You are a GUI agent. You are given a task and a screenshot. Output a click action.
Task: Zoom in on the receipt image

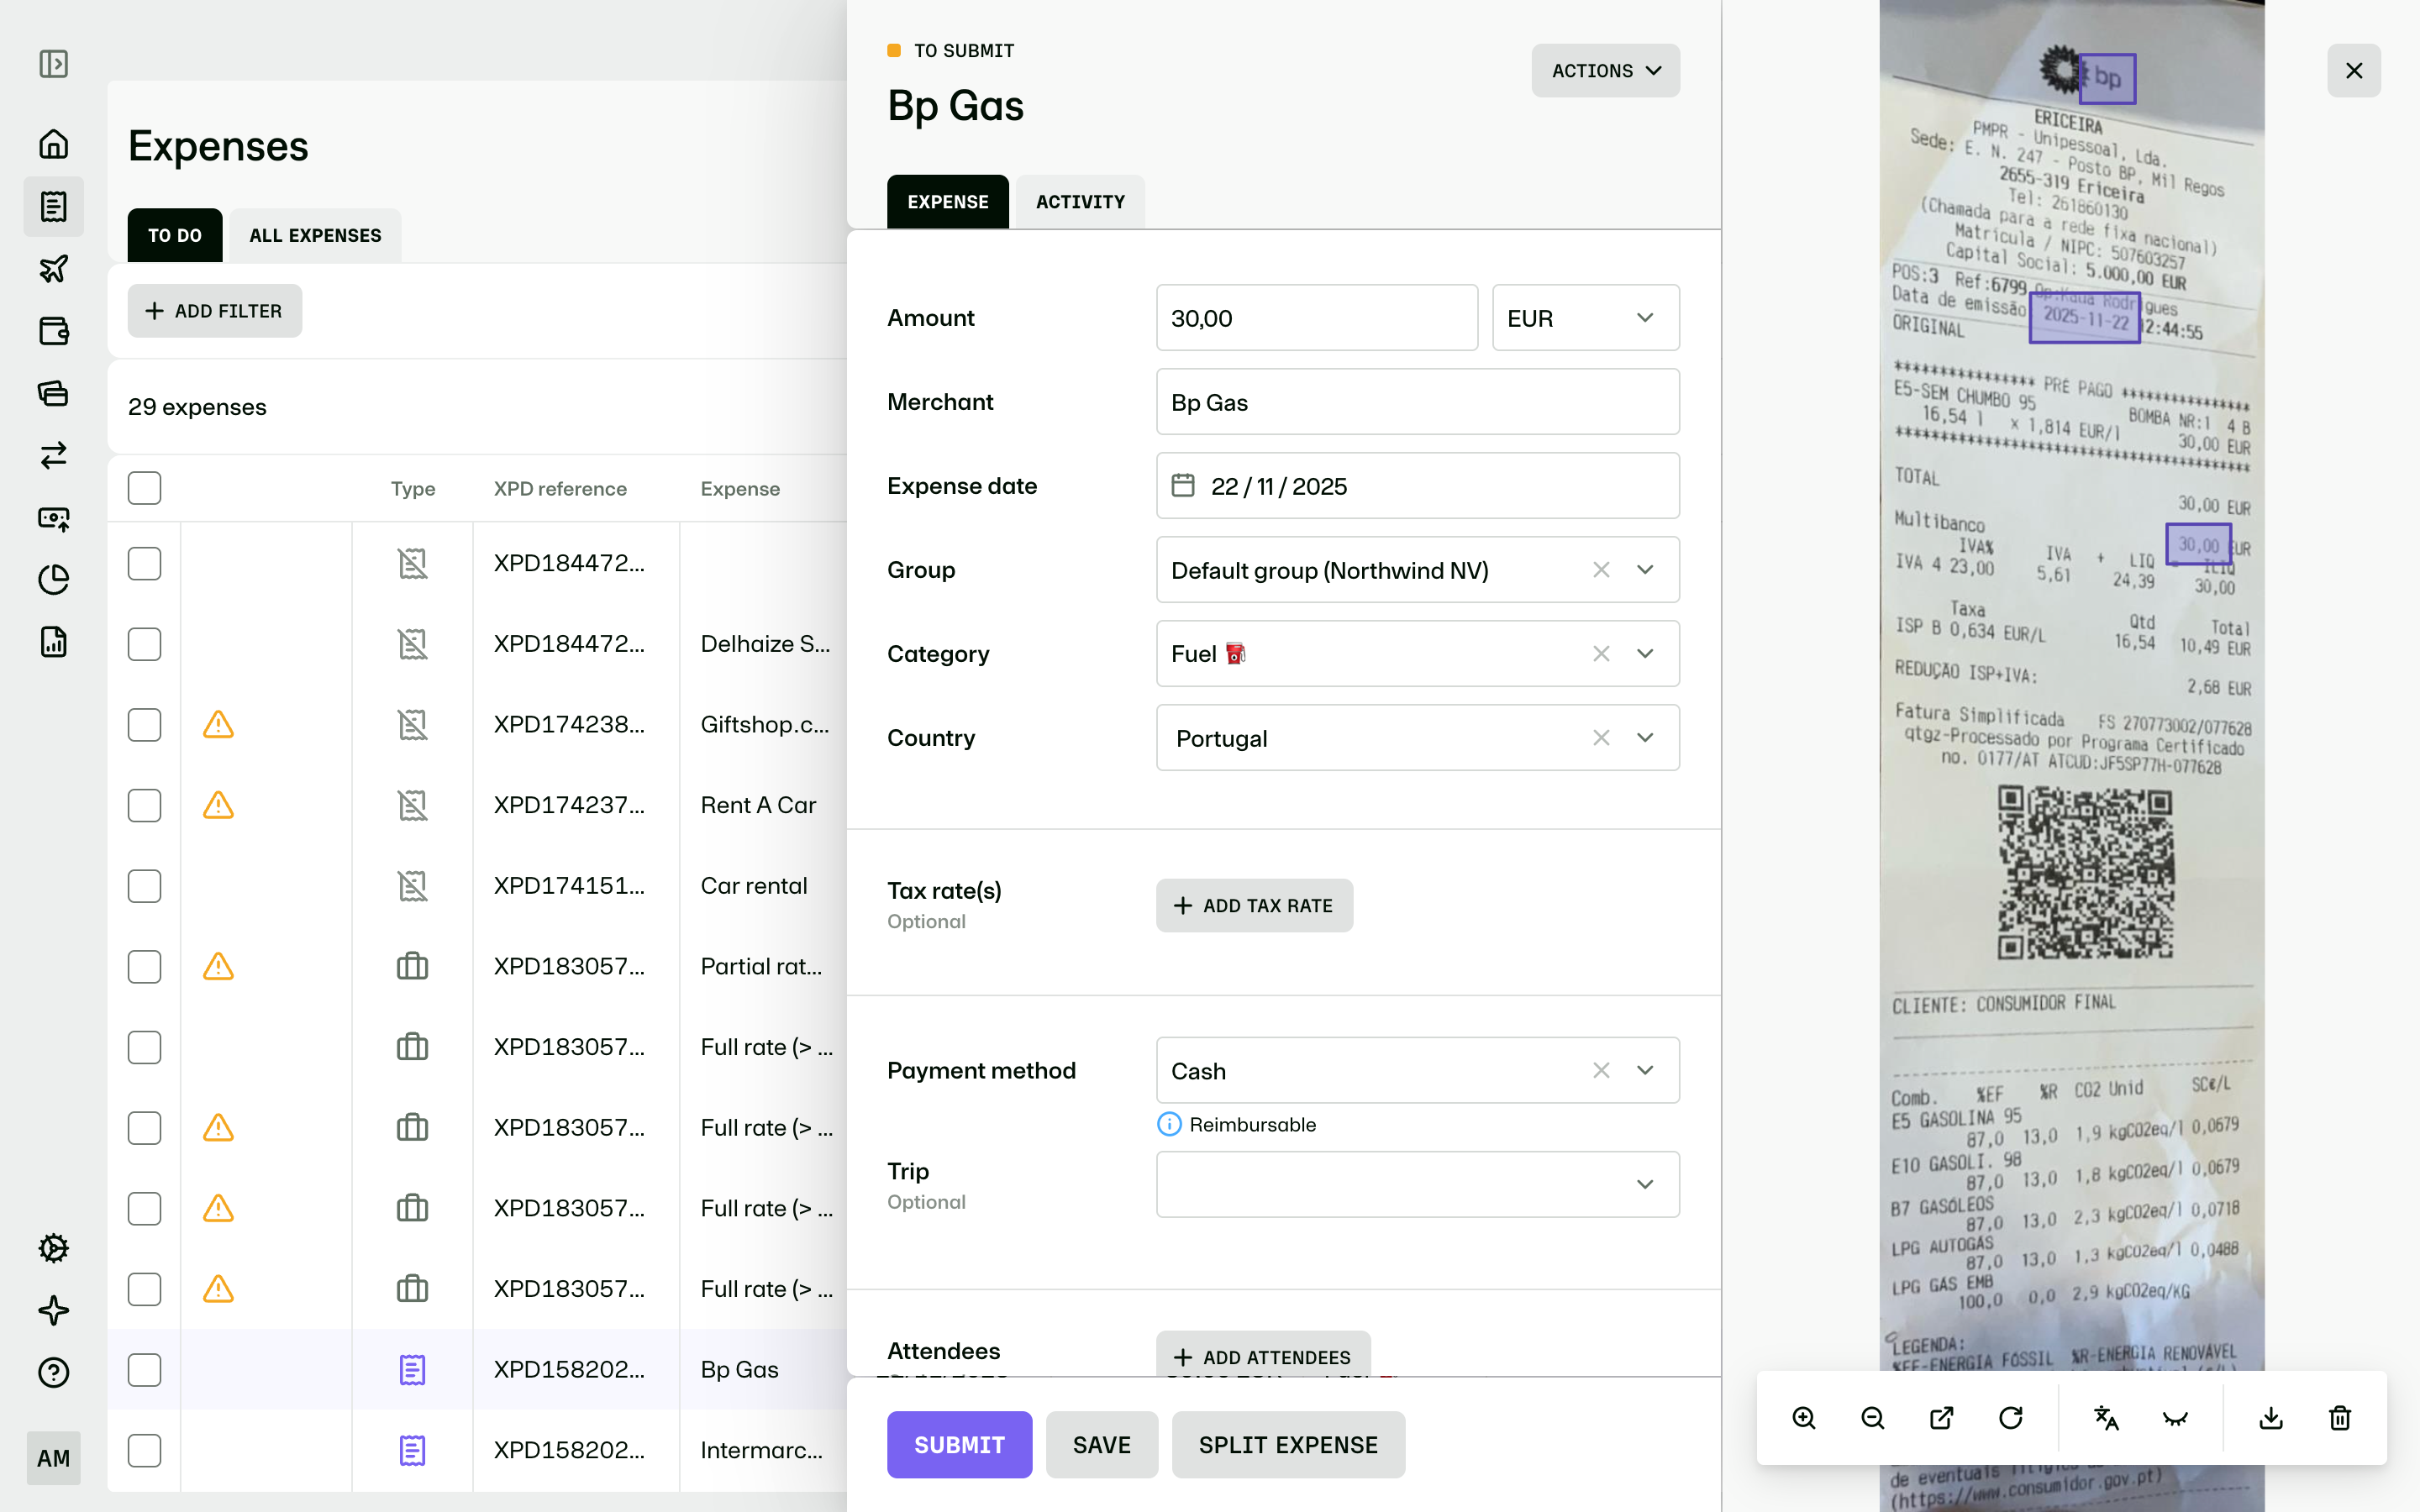pos(1804,1418)
